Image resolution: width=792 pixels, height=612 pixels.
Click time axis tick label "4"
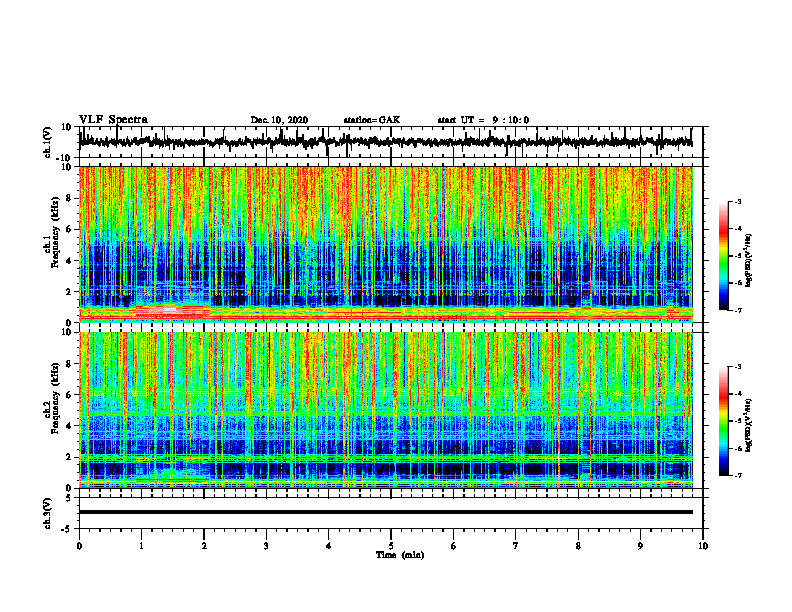329,546
